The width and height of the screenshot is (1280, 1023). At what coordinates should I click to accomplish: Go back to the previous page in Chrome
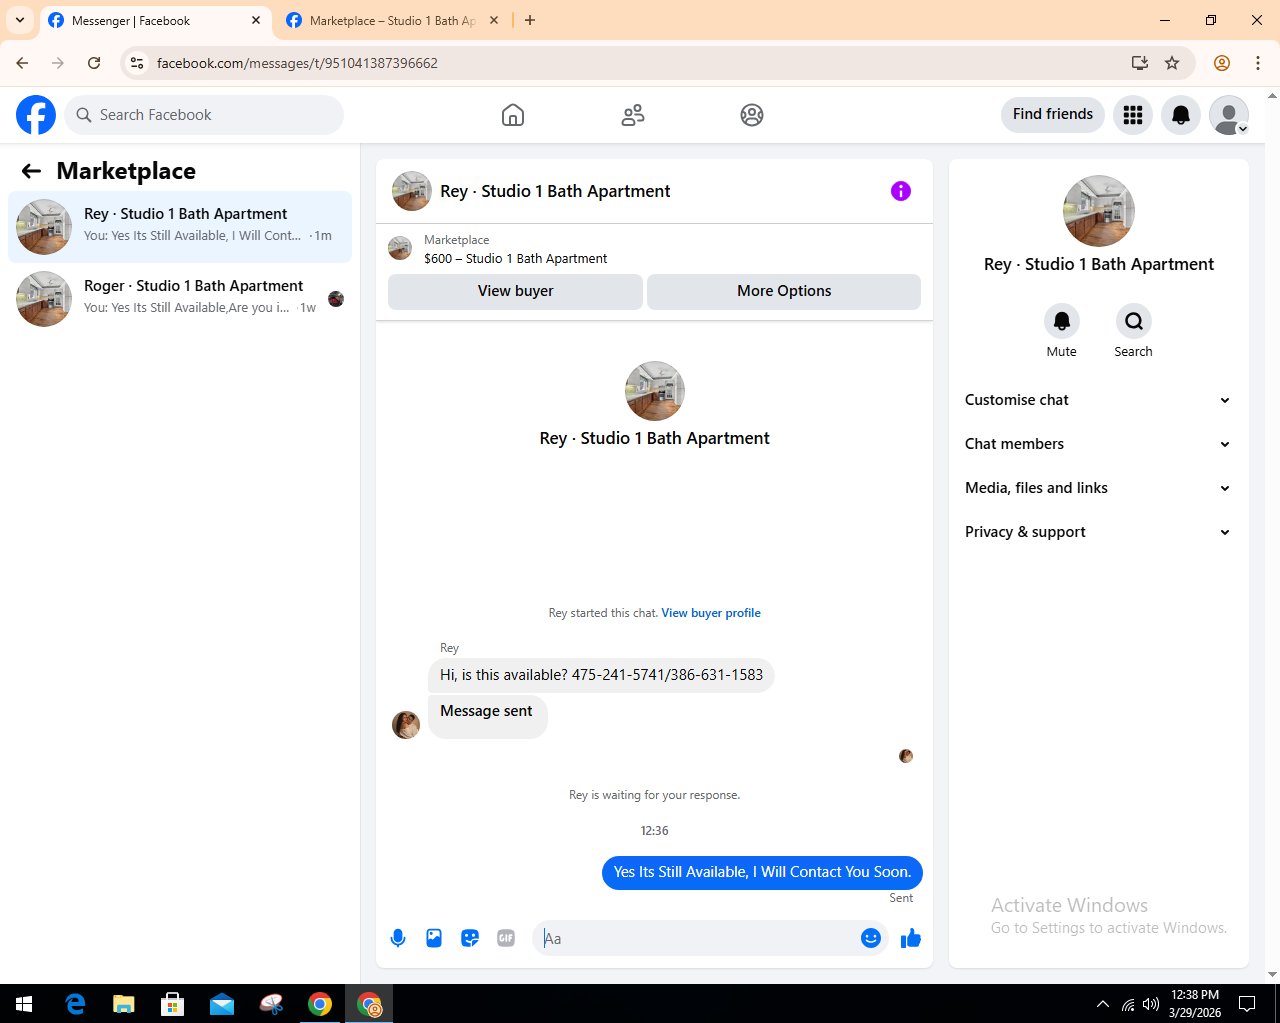[x=22, y=63]
